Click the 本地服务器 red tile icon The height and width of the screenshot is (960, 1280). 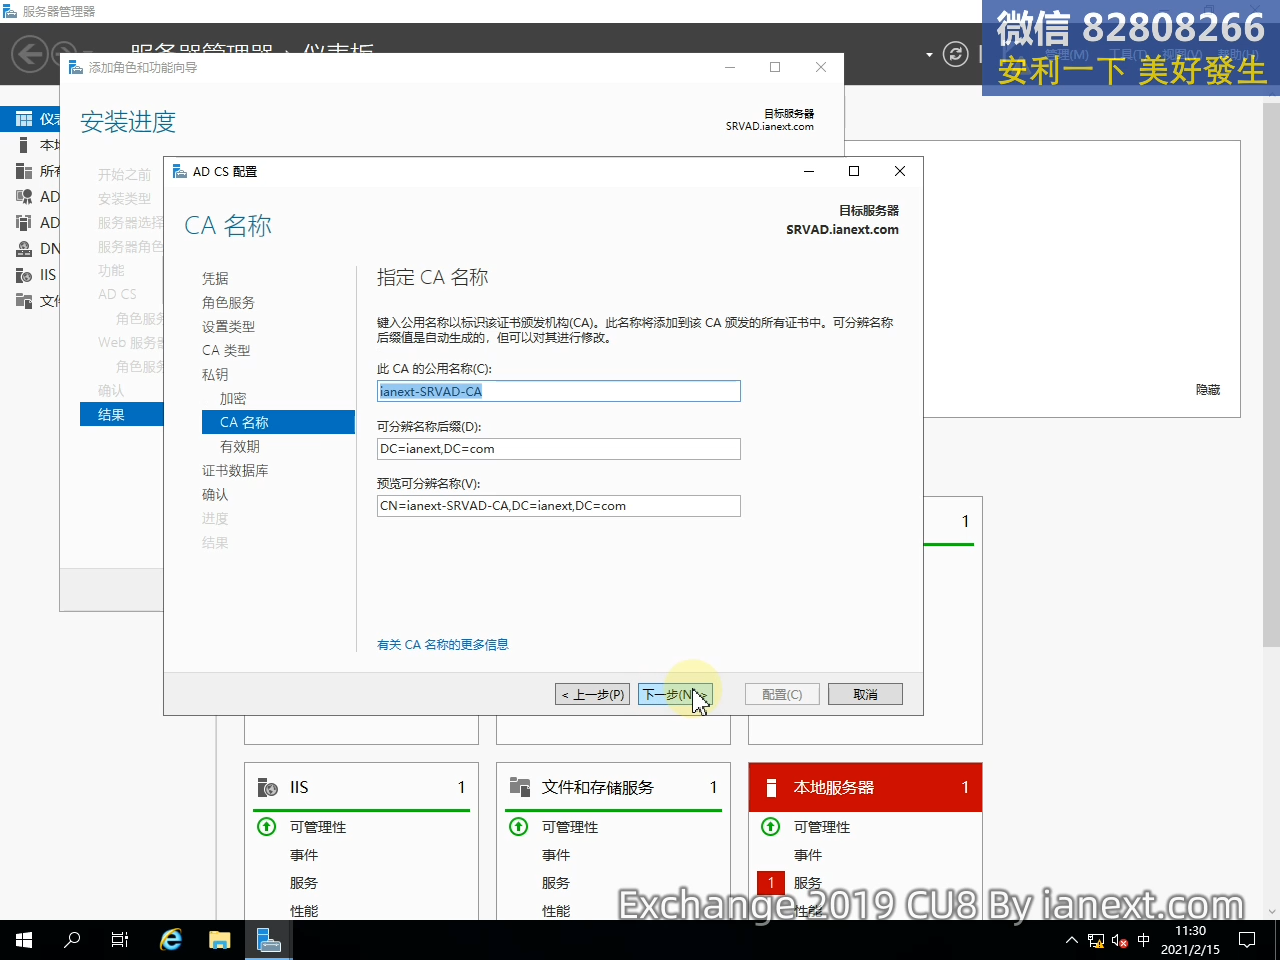click(771, 788)
